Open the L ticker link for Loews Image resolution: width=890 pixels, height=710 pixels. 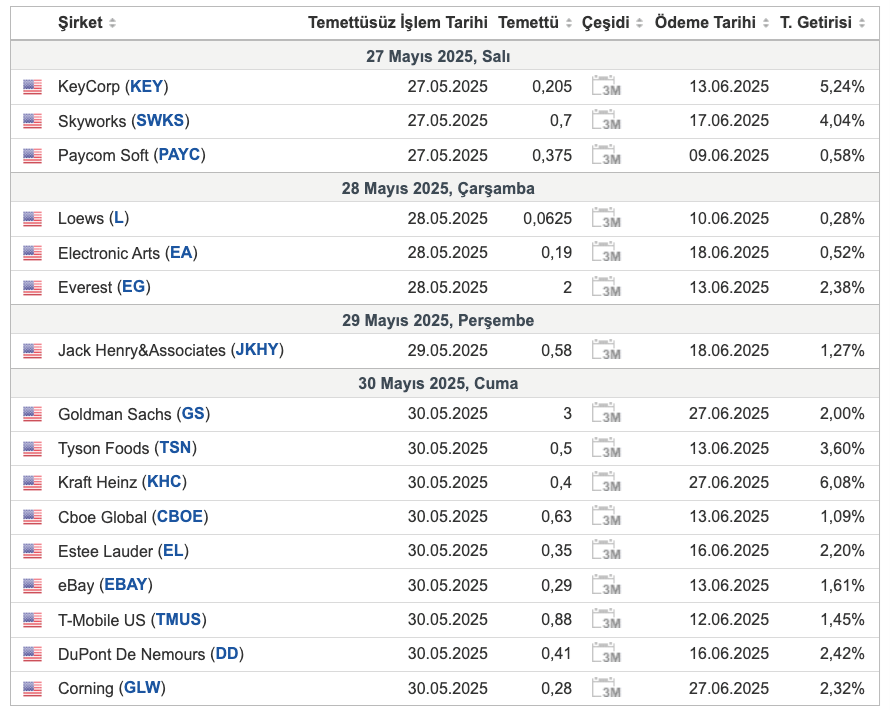point(119,218)
